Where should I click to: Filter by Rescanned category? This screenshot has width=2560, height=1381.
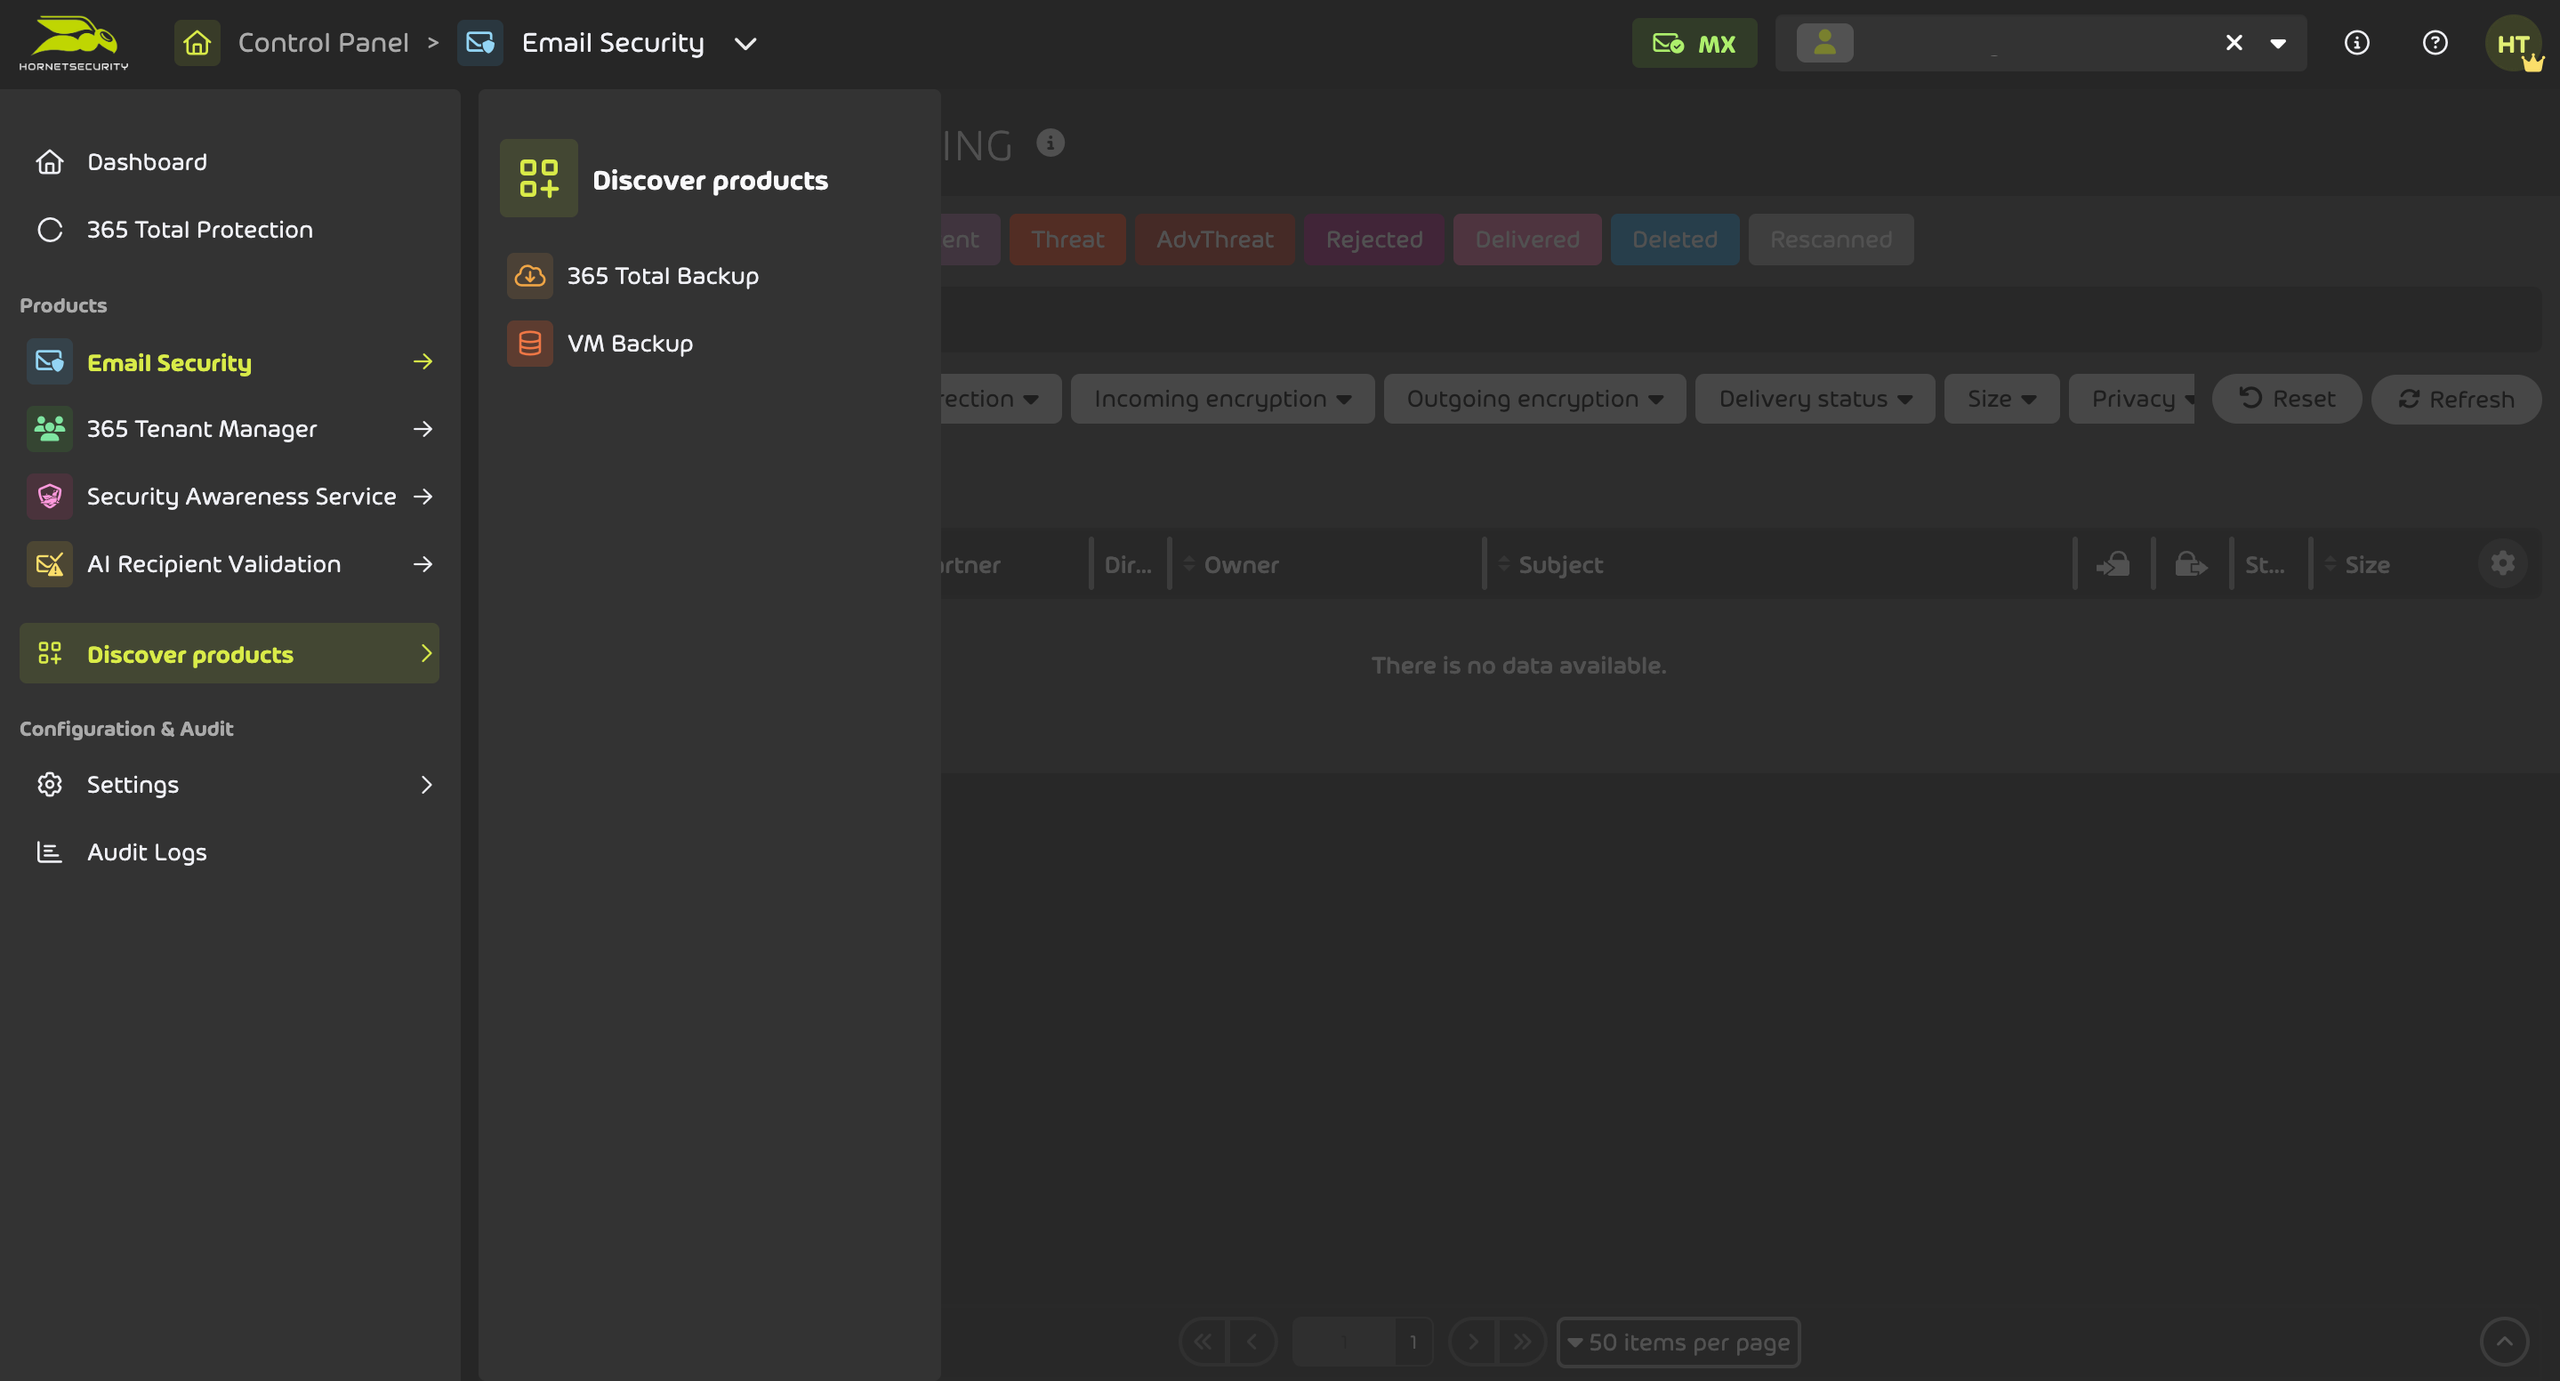click(1831, 240)
